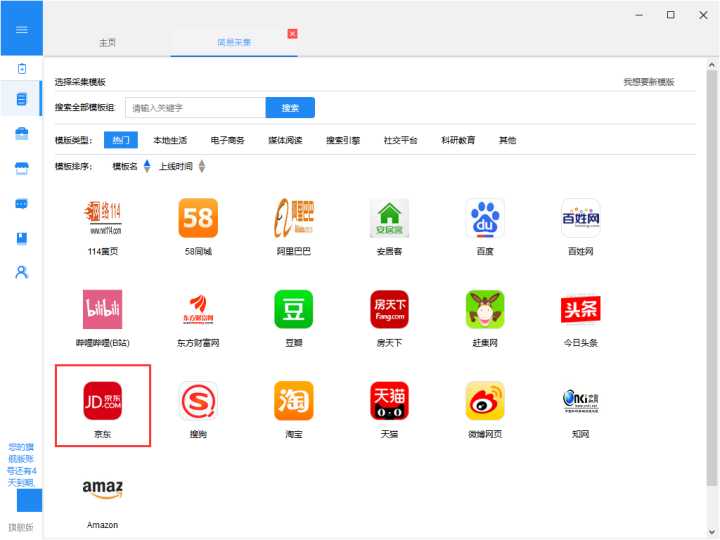The image size is (720, 540).
Task: Filter templates by 社交平台 category
Action: tap(400, 140)
